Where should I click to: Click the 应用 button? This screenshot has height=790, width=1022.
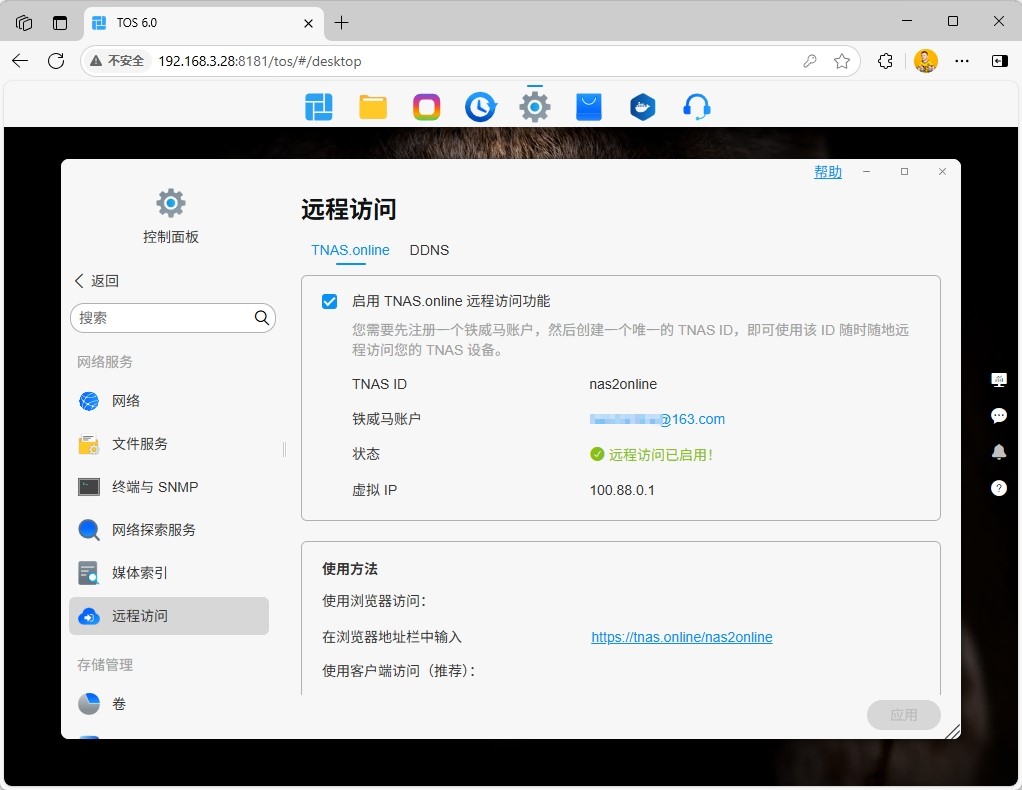pyautogui.click(x=903, y=715)
